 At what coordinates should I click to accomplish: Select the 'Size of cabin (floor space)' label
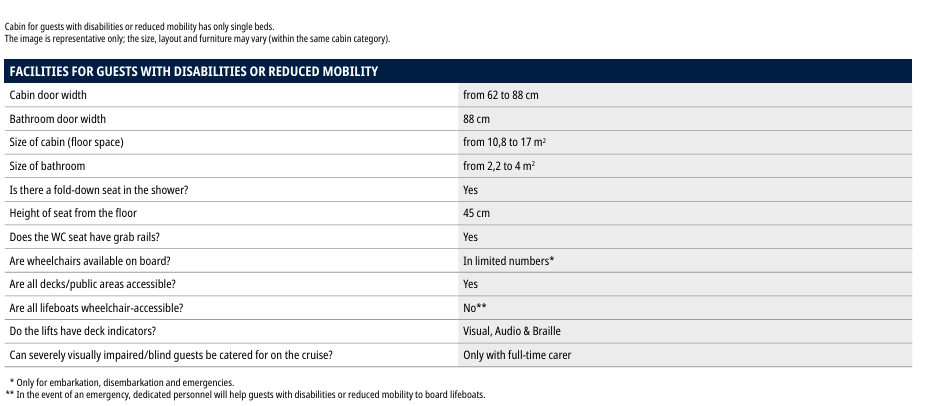point(66,142)
